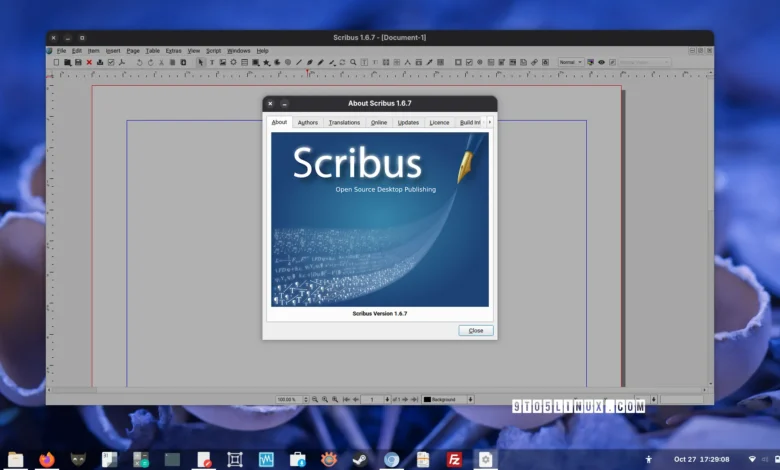
Task: Click the Redo arrow icon
Action: 150,62
